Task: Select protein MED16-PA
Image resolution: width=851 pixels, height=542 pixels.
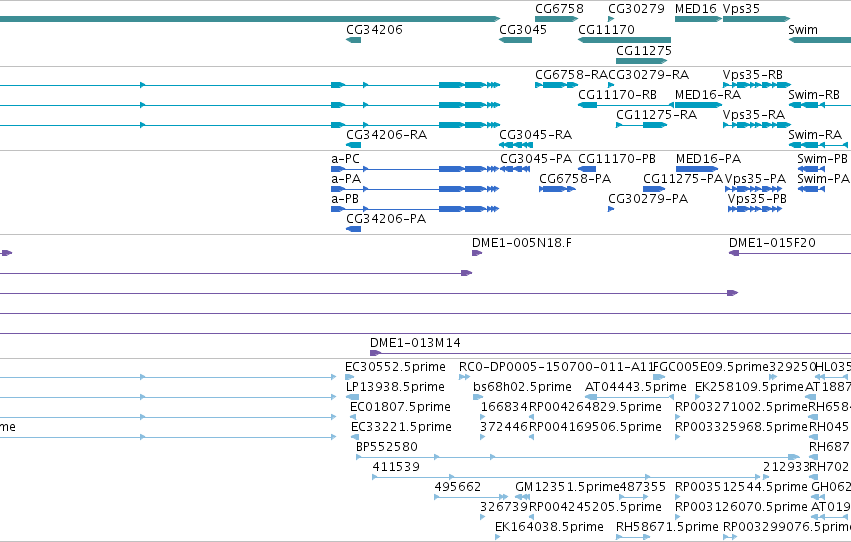Action: (697, 169)
